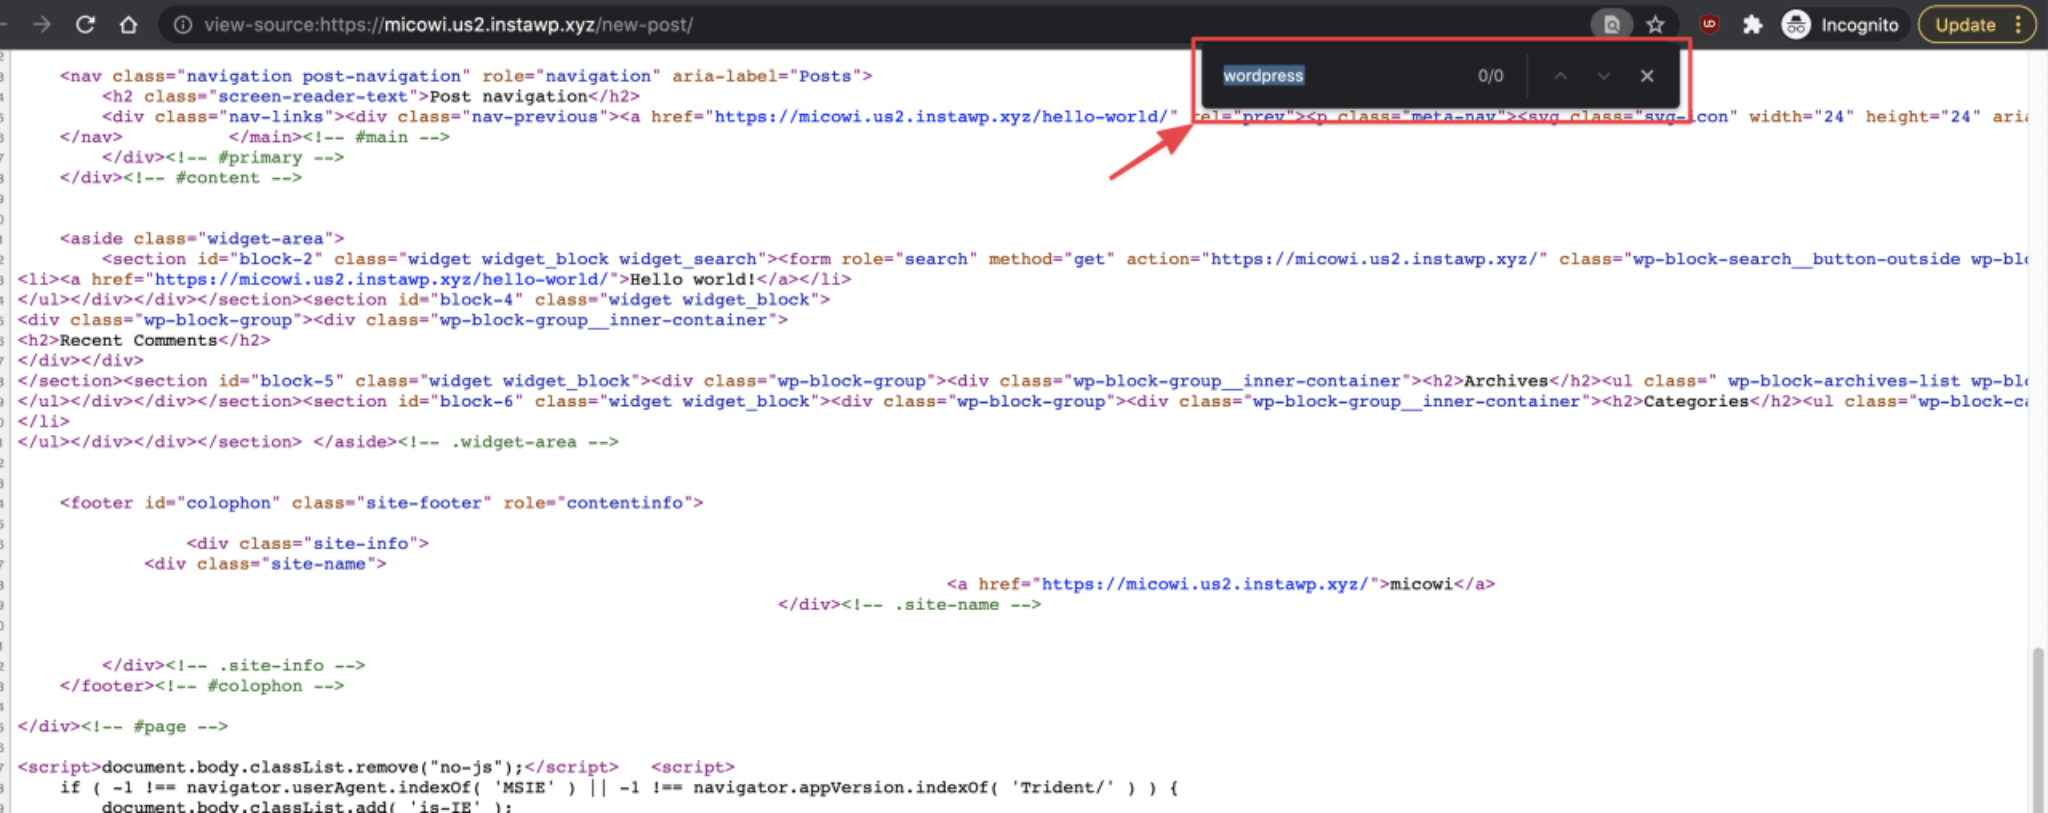Click the navigator.userAgent.indexOf script line
This screenshot has width=2048, height=813.
(x=619, y=788)
